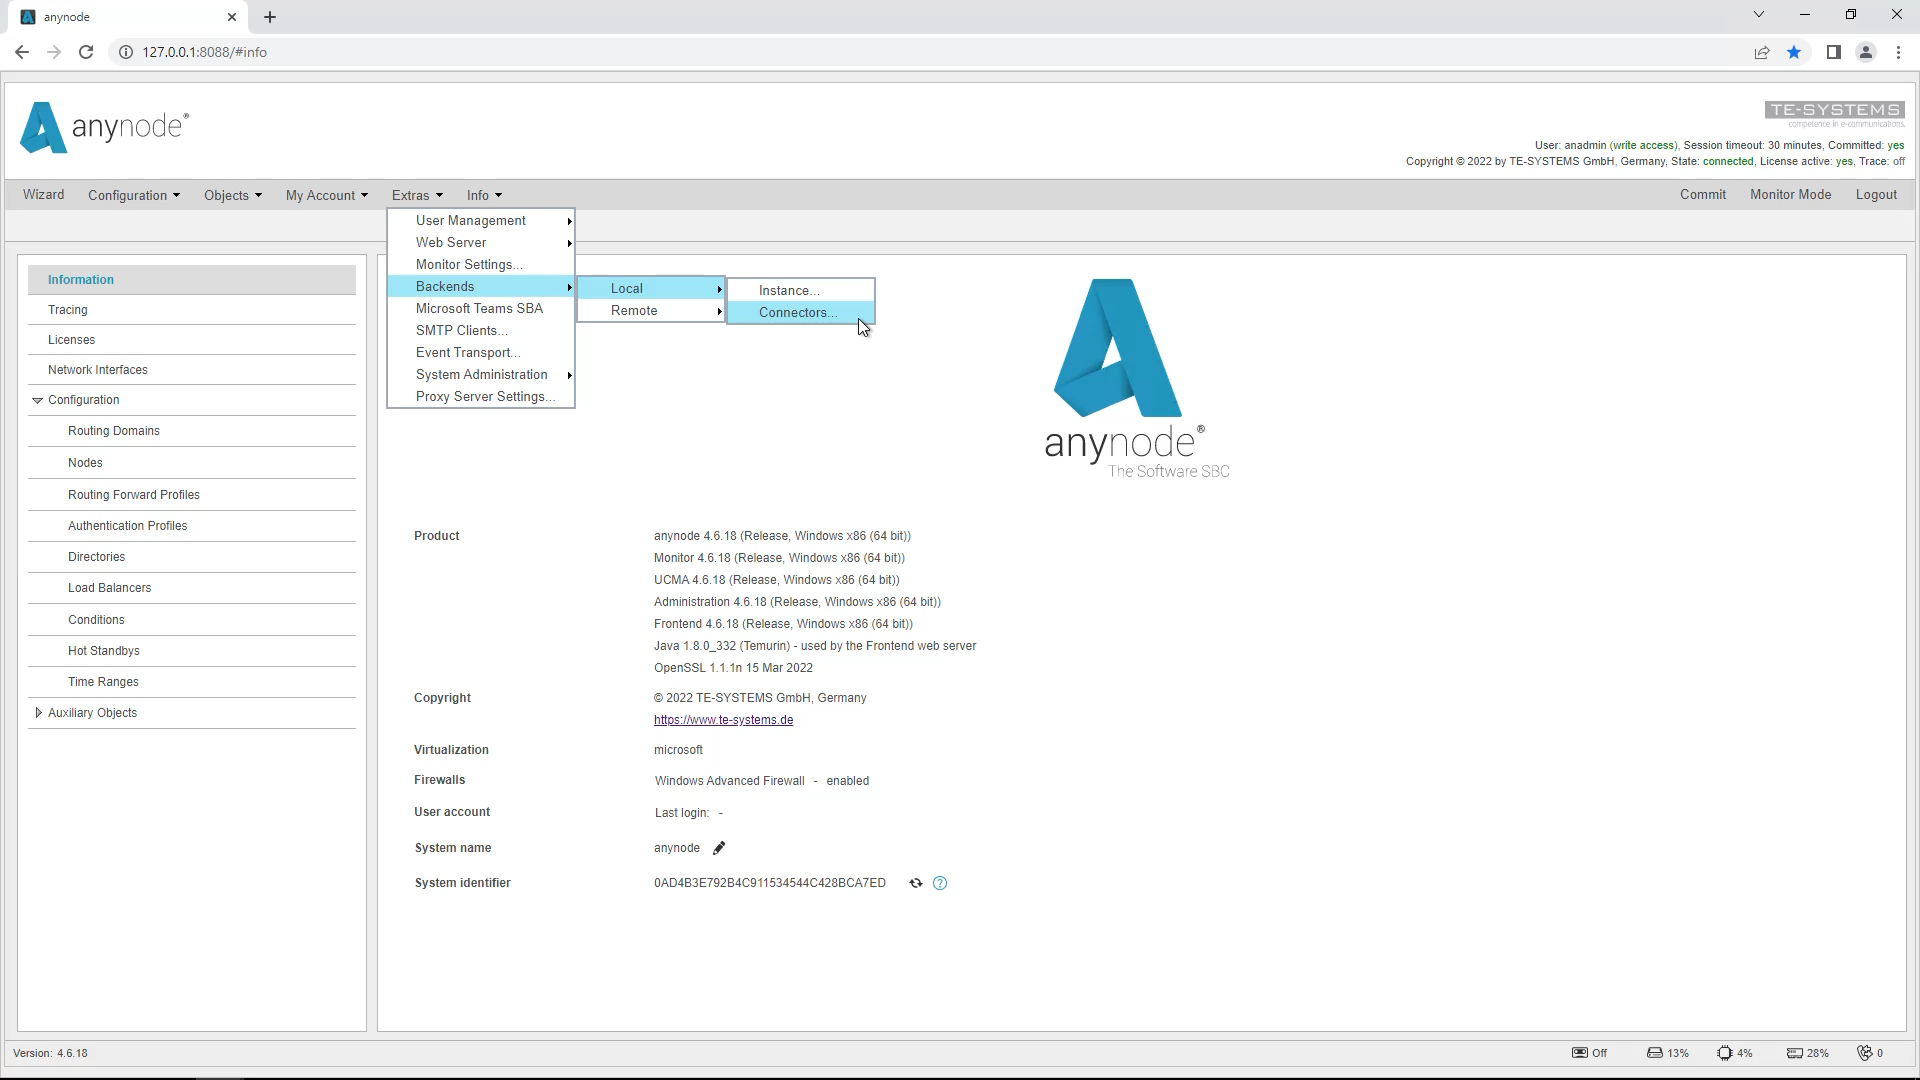Open Conditions in the sidebar
1920x1080 pixels.
(x=192, y=620)
